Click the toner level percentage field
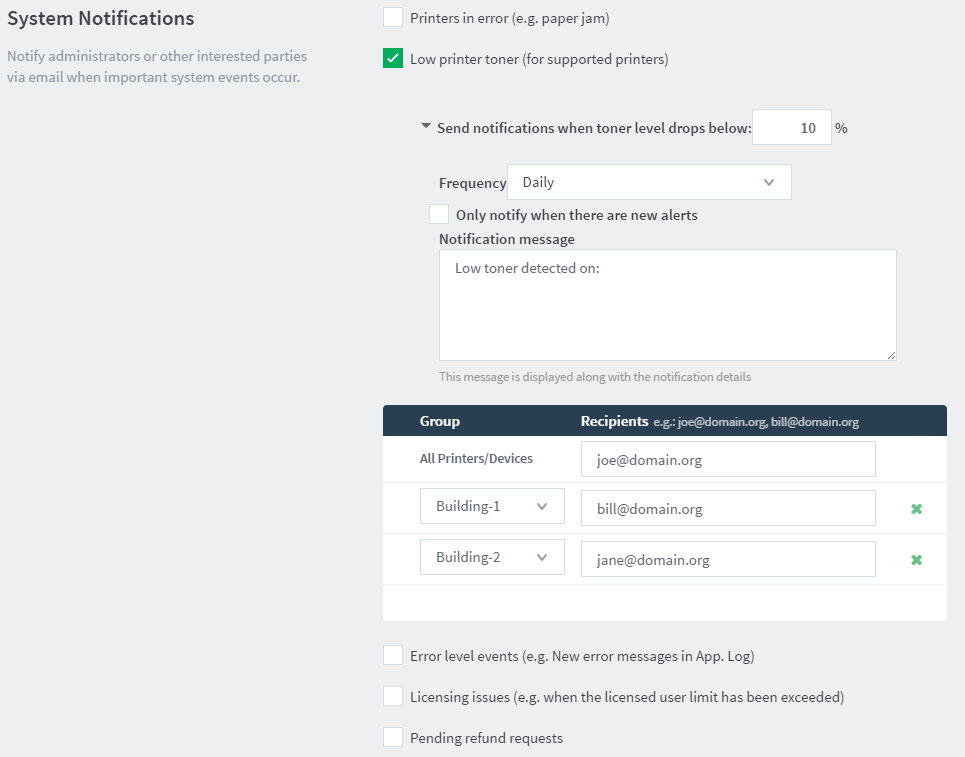This screenshot has height=757, width=965. pos(791,127)
